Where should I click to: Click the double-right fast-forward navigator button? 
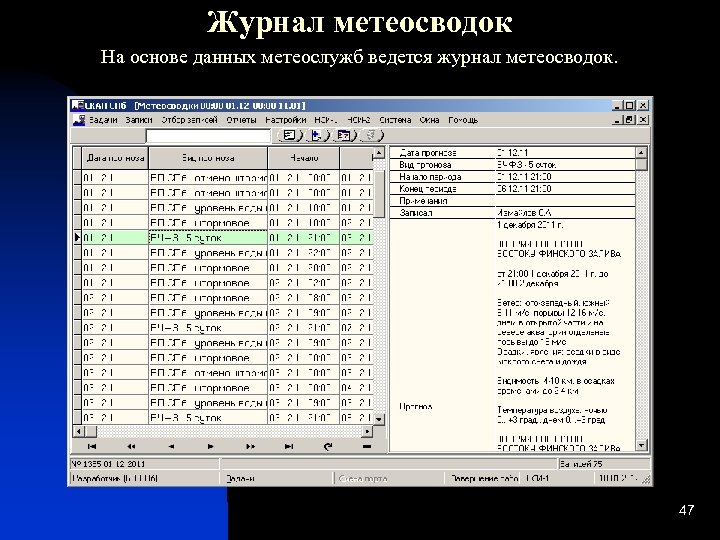250,446
